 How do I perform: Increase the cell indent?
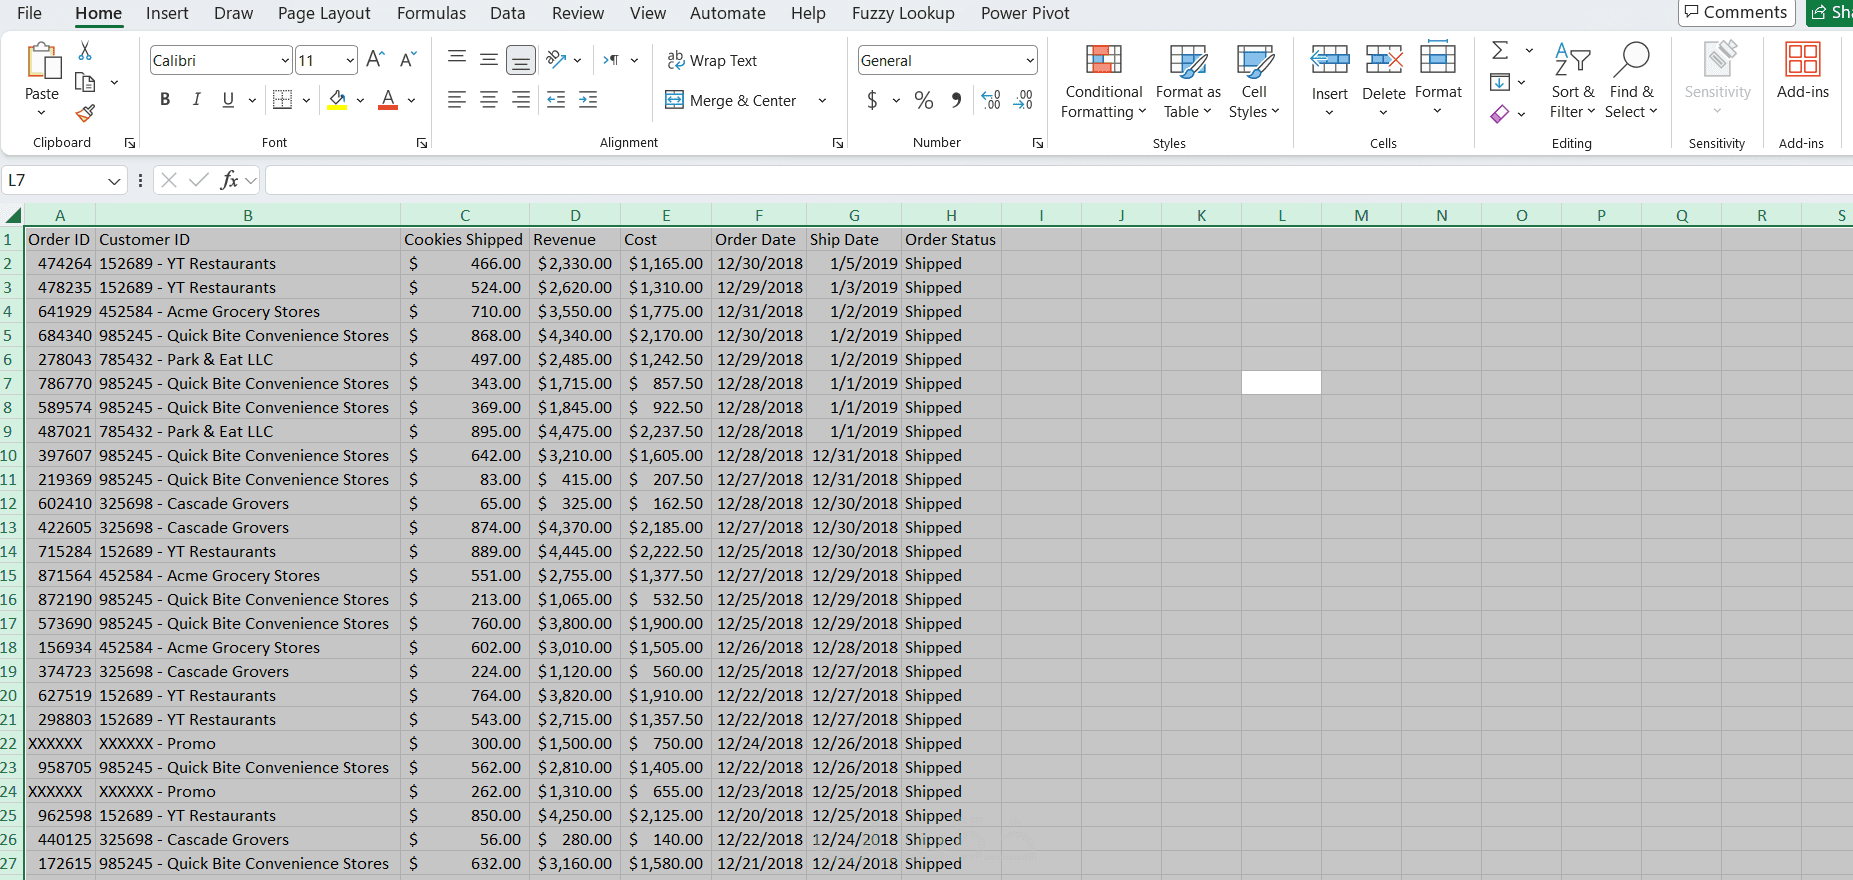588,100
